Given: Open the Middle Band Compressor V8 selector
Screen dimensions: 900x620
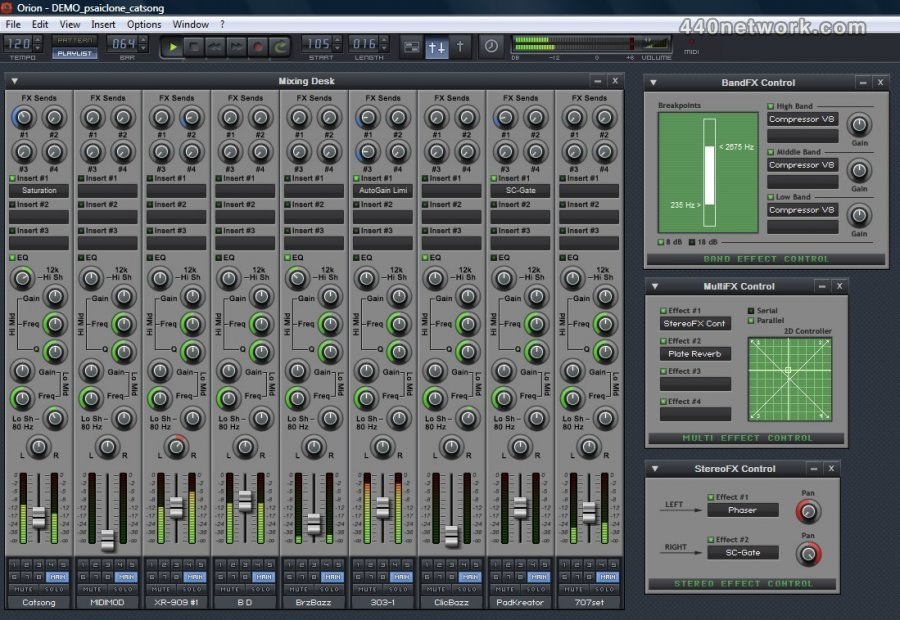Looking at the screenshot, I should tap(802, 165).
